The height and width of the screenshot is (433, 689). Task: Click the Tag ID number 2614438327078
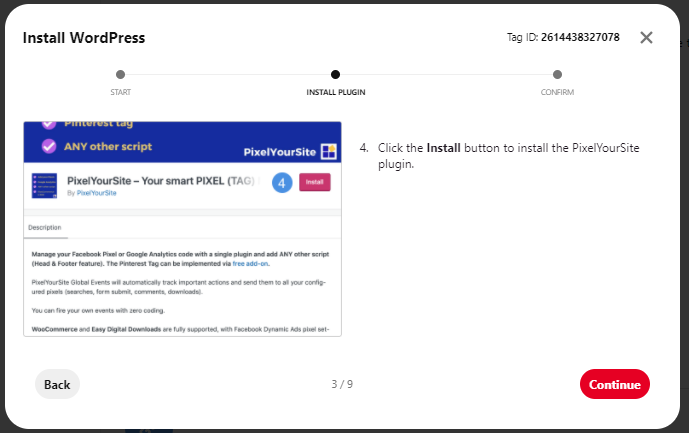(580, 37)
